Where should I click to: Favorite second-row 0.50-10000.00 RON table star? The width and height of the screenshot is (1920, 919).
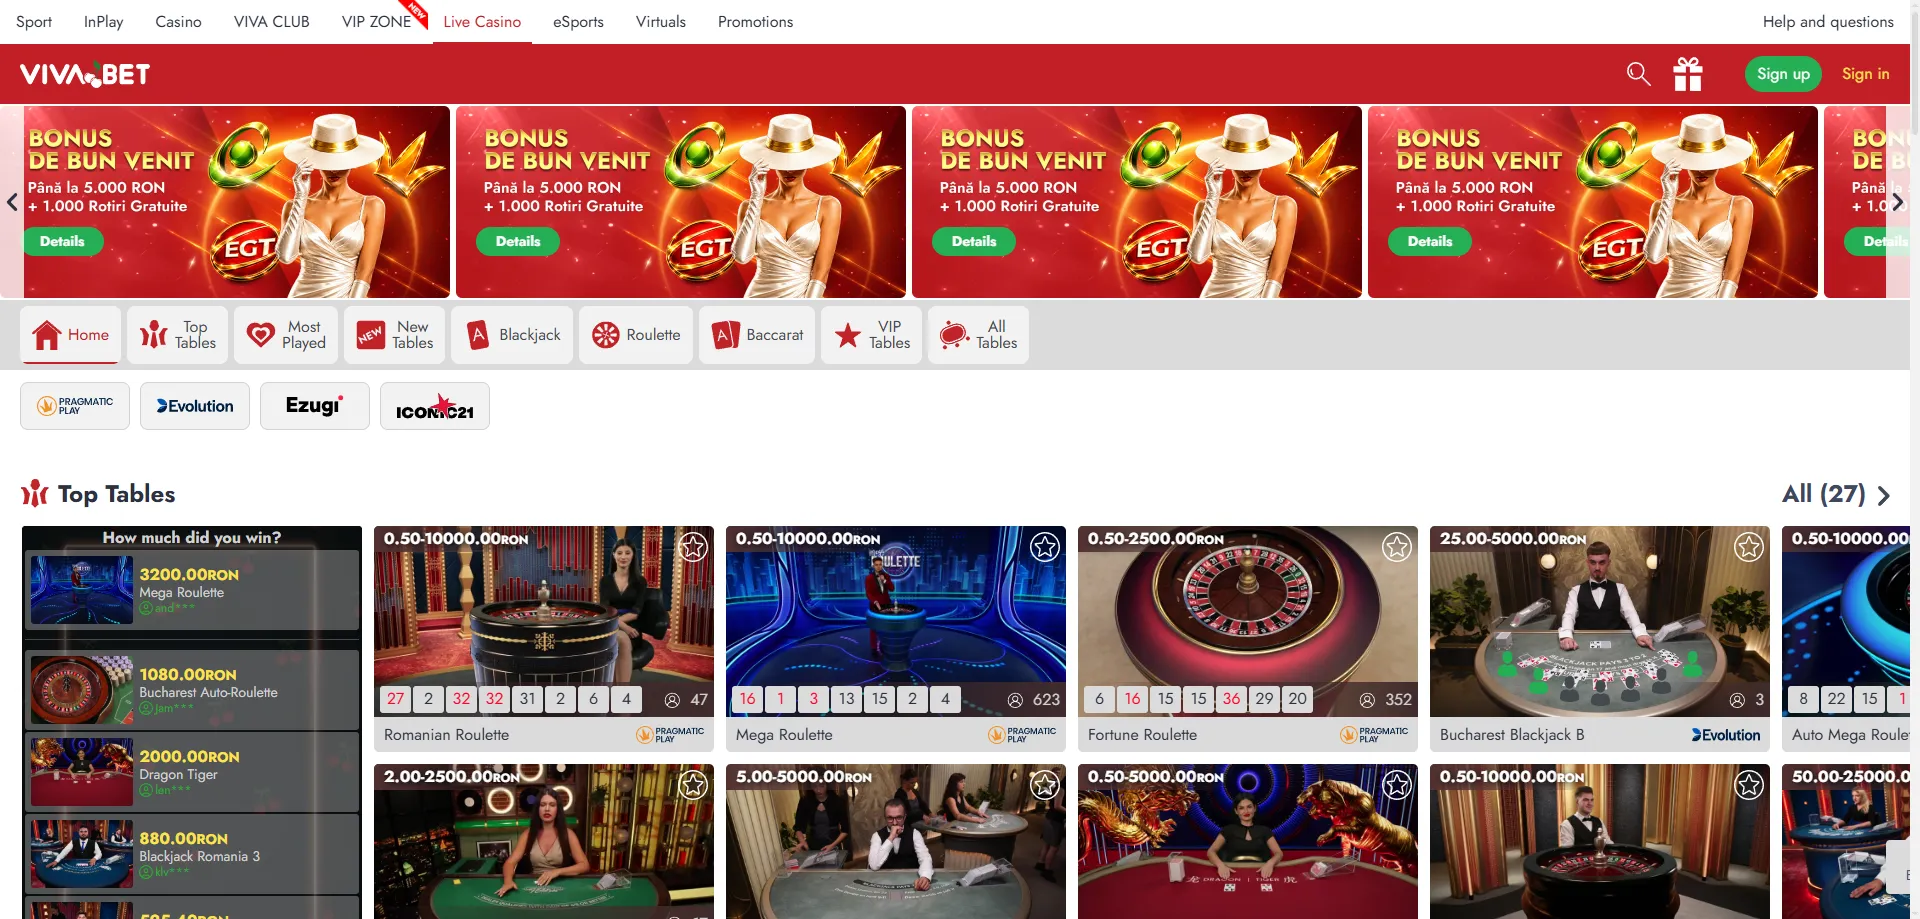pyautogui.click(x=1749, y=785)
